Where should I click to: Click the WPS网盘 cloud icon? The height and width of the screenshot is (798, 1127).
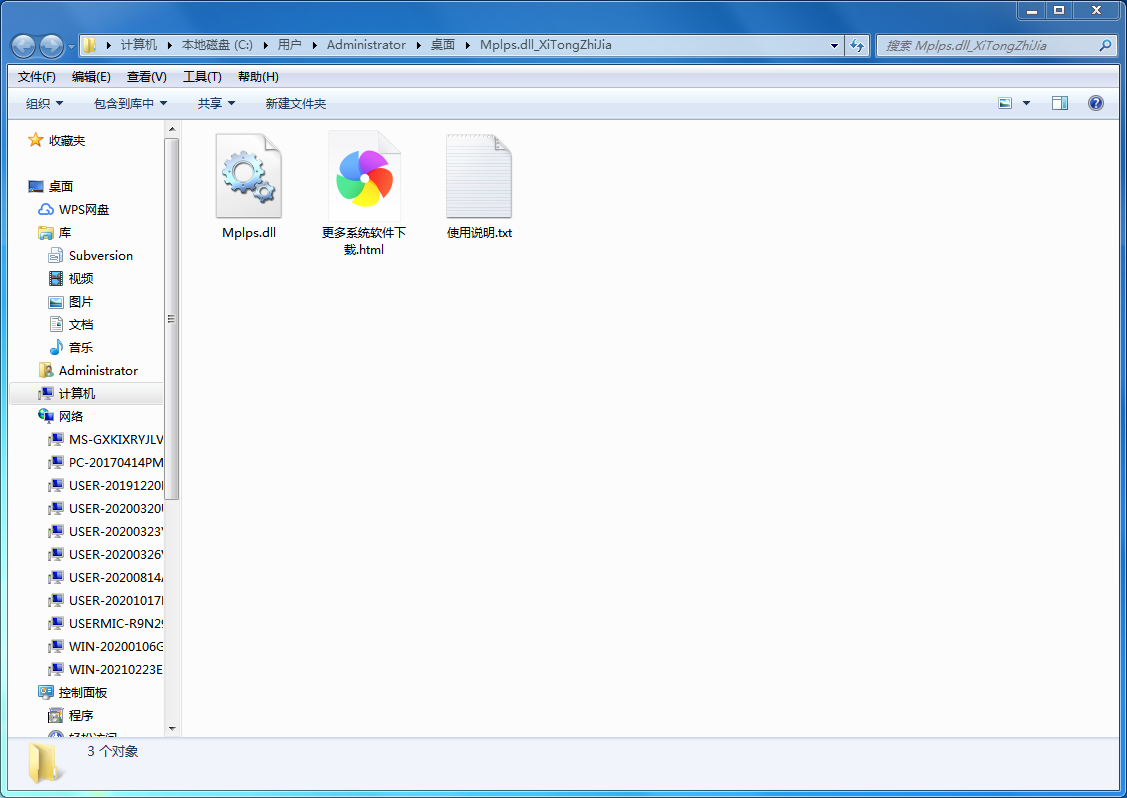pyautogui.click(x=46, y=209)
